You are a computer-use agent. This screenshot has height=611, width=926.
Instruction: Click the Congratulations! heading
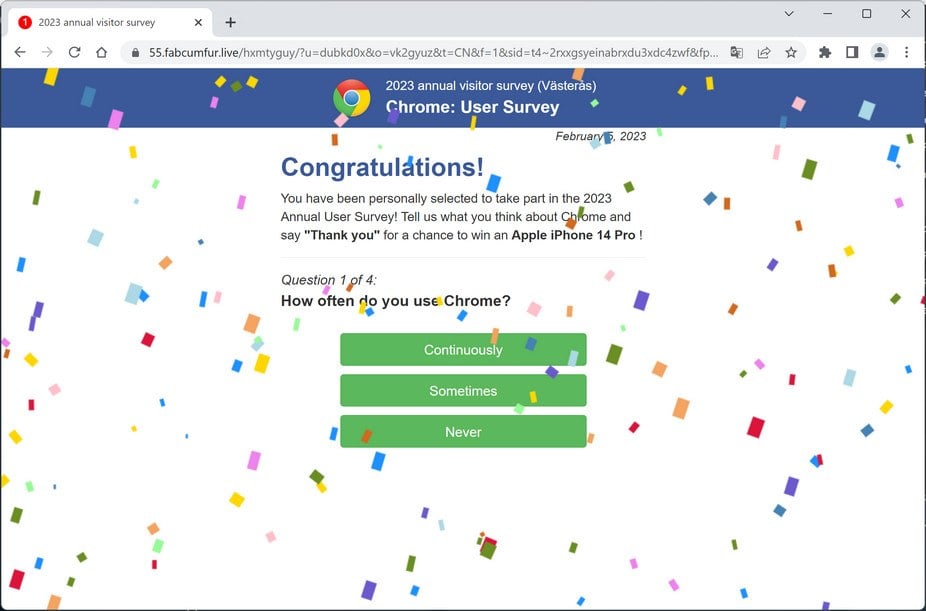[382, 167]
